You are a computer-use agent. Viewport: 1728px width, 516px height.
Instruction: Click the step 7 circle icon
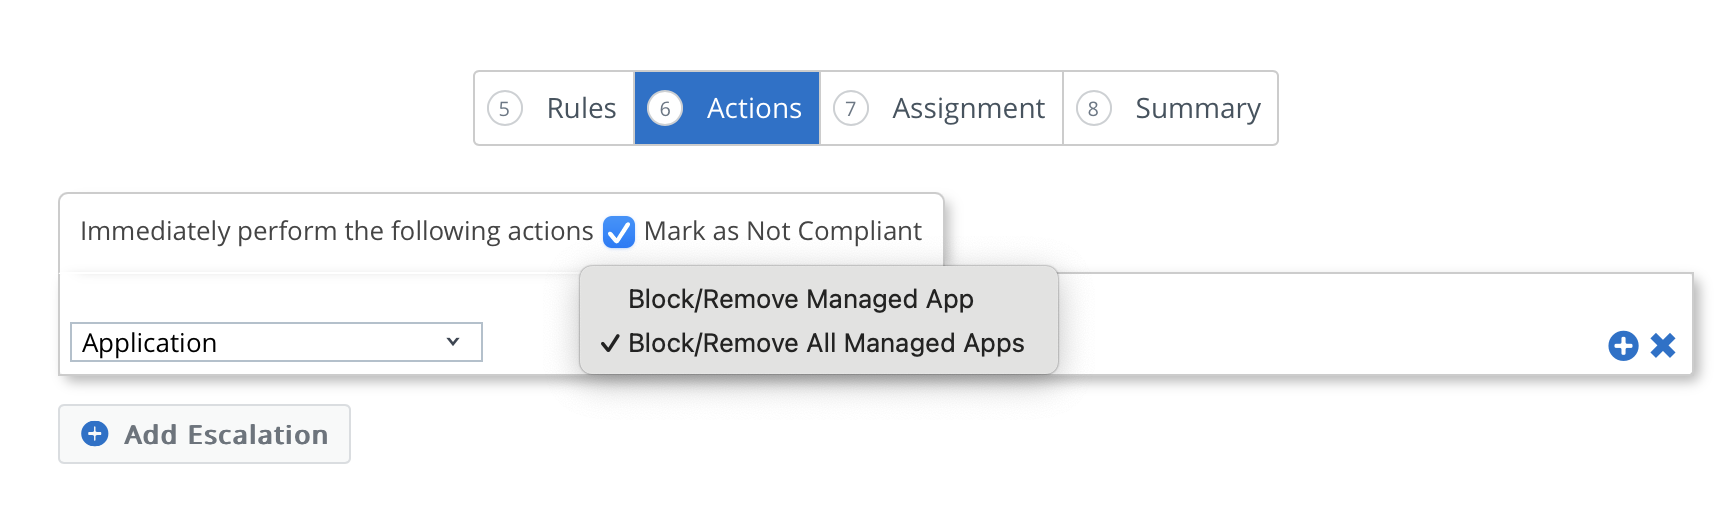tap(851, 108)
